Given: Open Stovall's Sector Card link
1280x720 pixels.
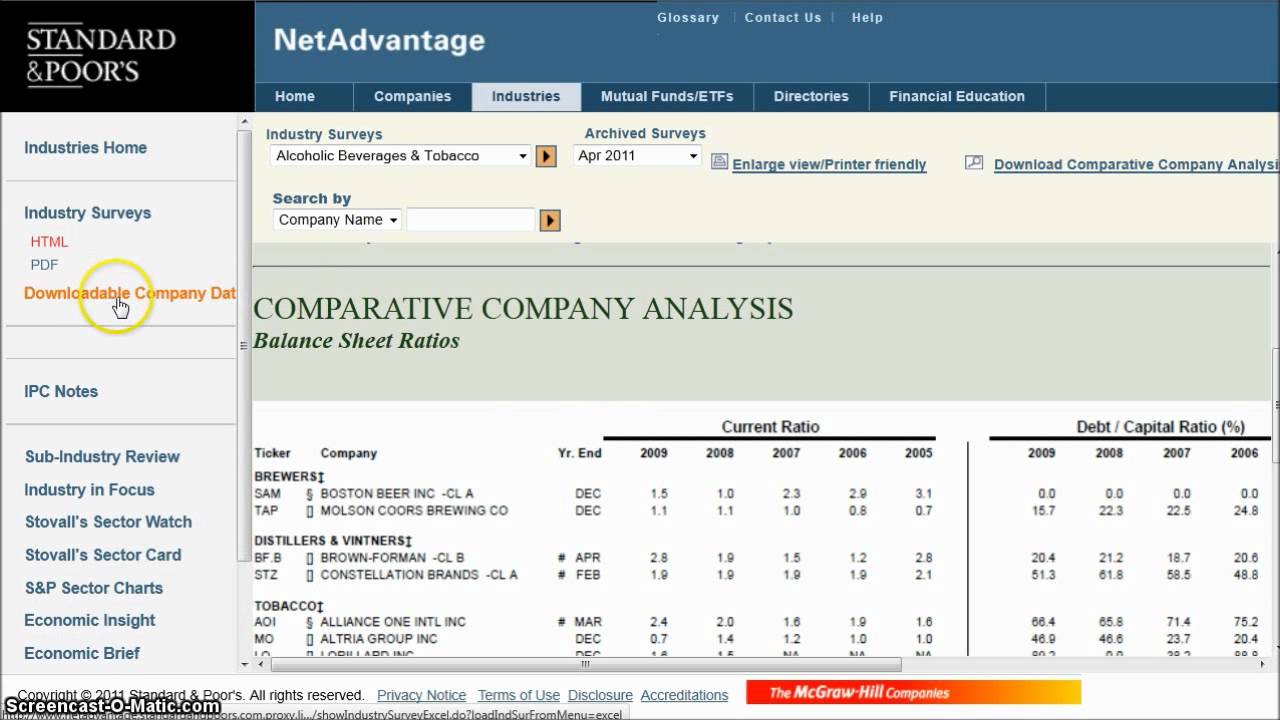Looking at the screenshot, I should click(x=103, y=555).
